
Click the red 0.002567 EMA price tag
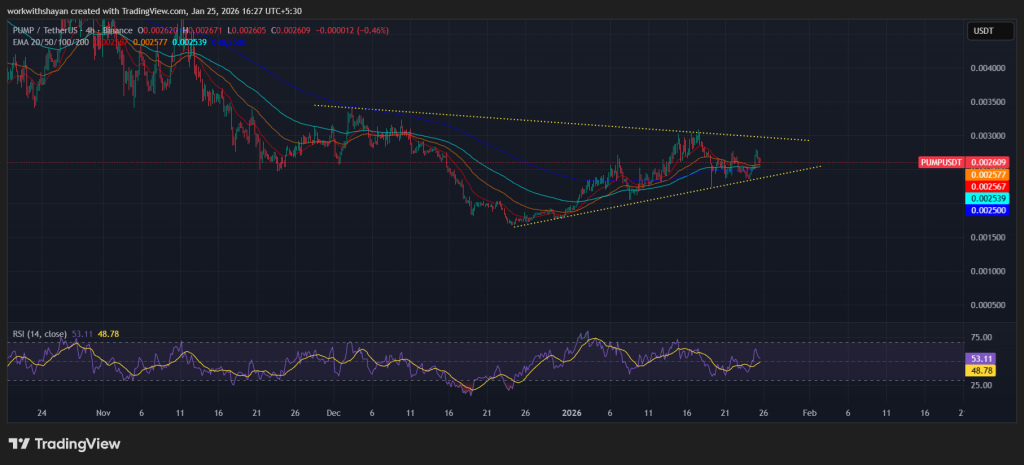(985, 186)
